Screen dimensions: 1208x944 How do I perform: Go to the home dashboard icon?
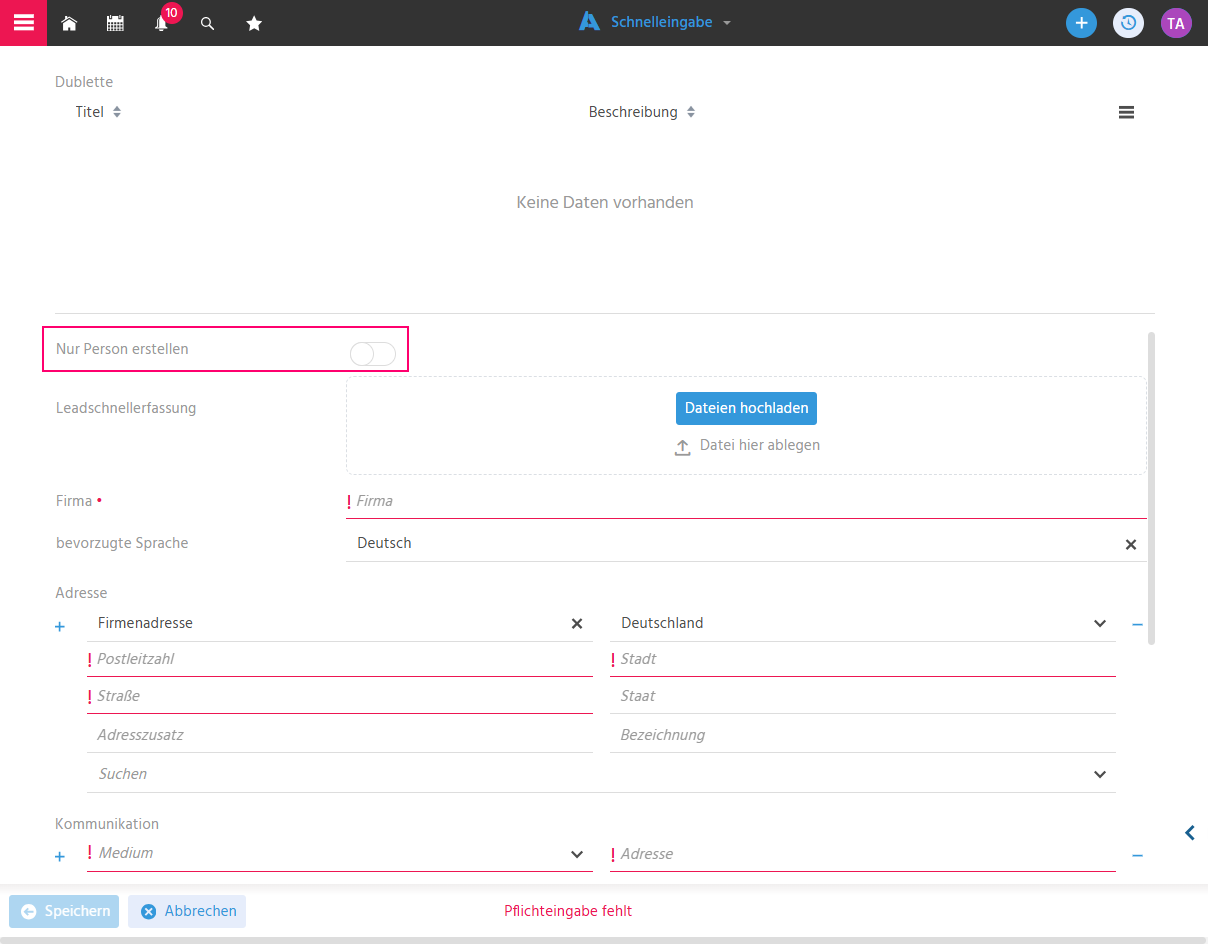coord(69,23)
